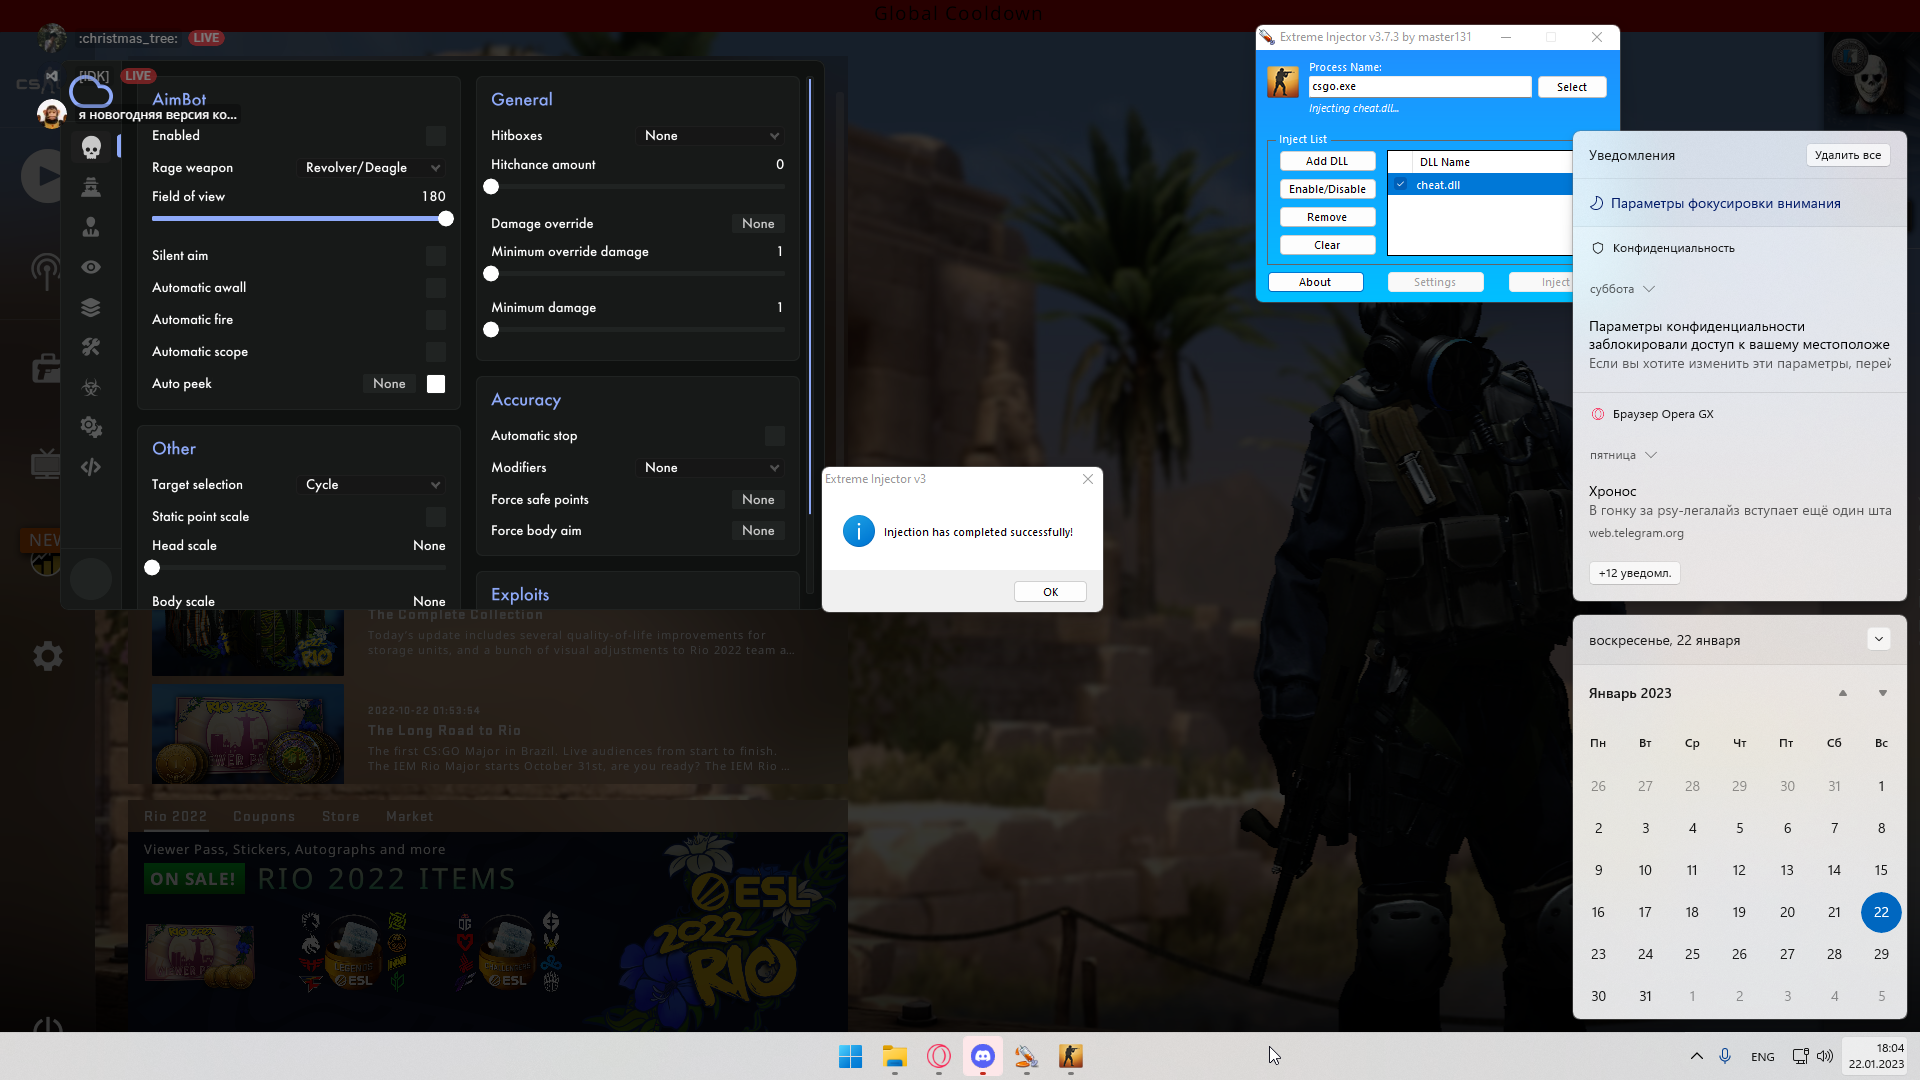Screen dimensions: 1920x1080
Task: Open the code brackets scripts tab in sidebar
Action: pyautogui.click(x=91, y=467)
